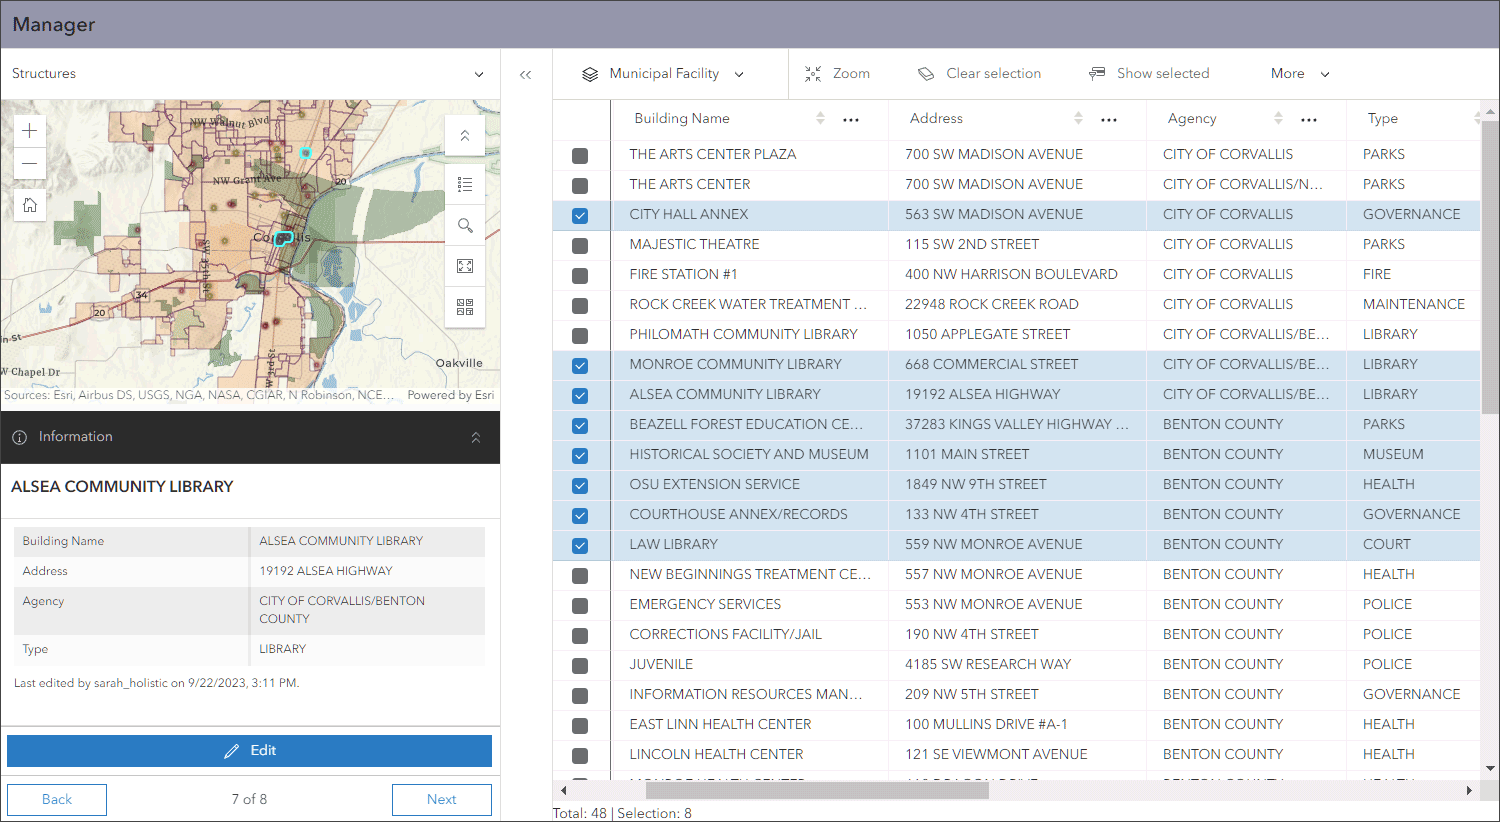Zoom in on the map

click(30, 131)
